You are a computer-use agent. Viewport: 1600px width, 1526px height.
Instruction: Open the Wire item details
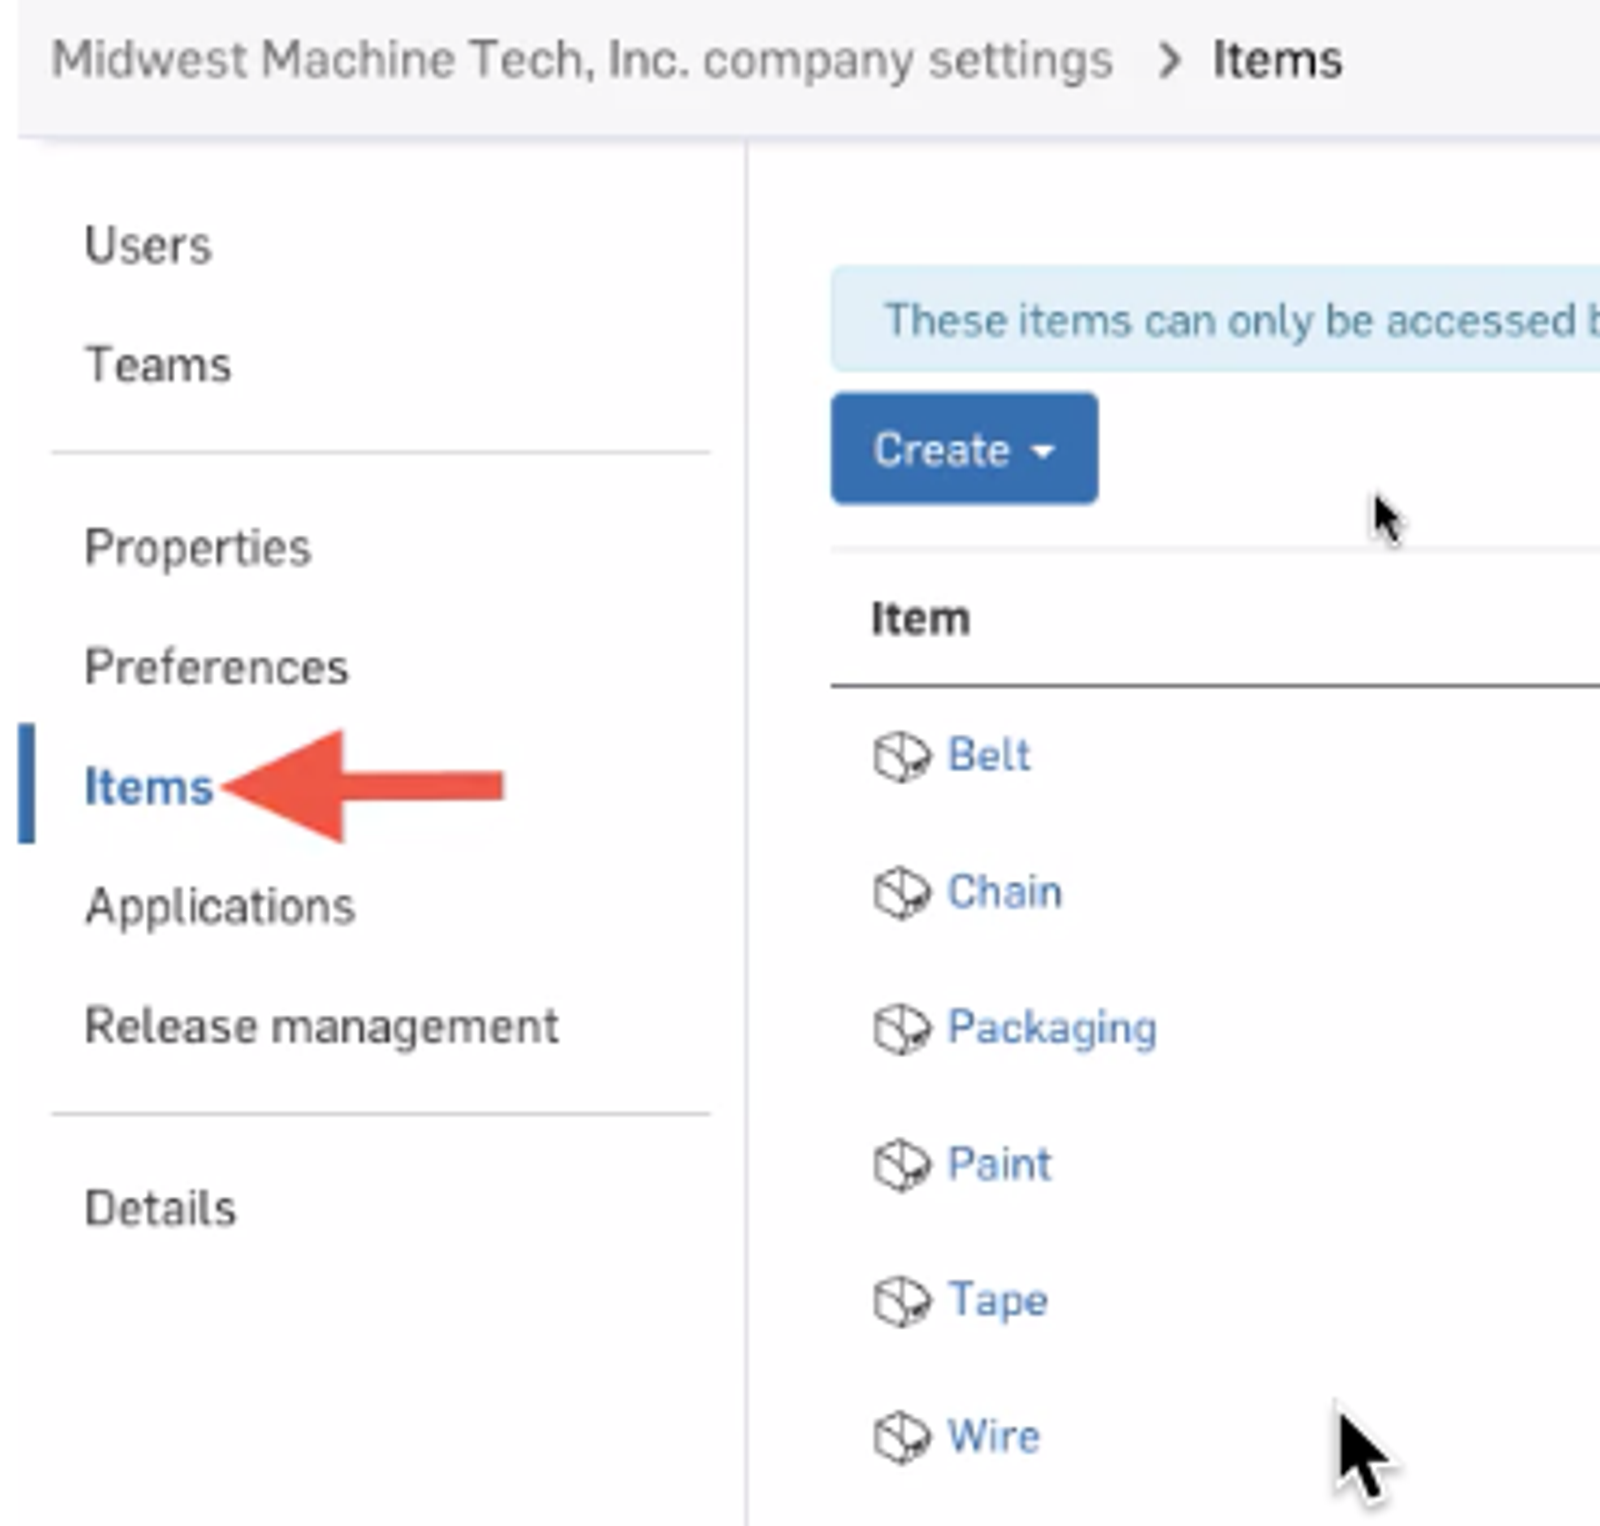tap(994, 1437)
